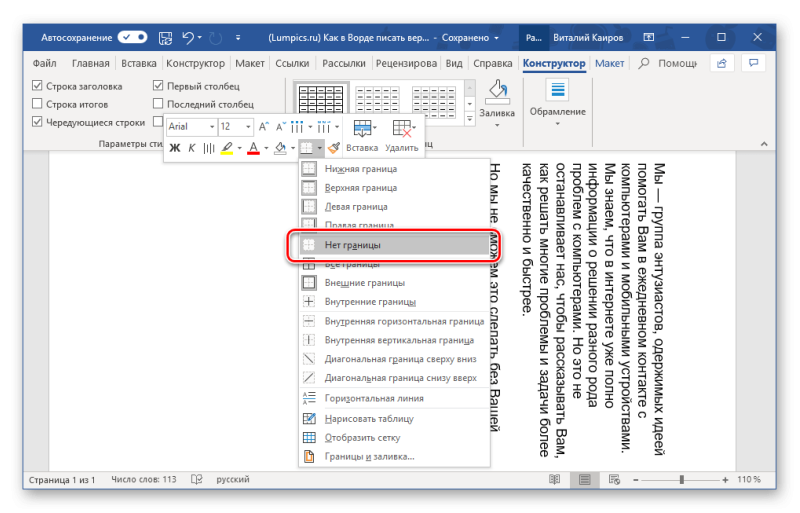The image size is (800, 513).
Task: Toggle bold in mini toolbar
Action: pos(174,148)
